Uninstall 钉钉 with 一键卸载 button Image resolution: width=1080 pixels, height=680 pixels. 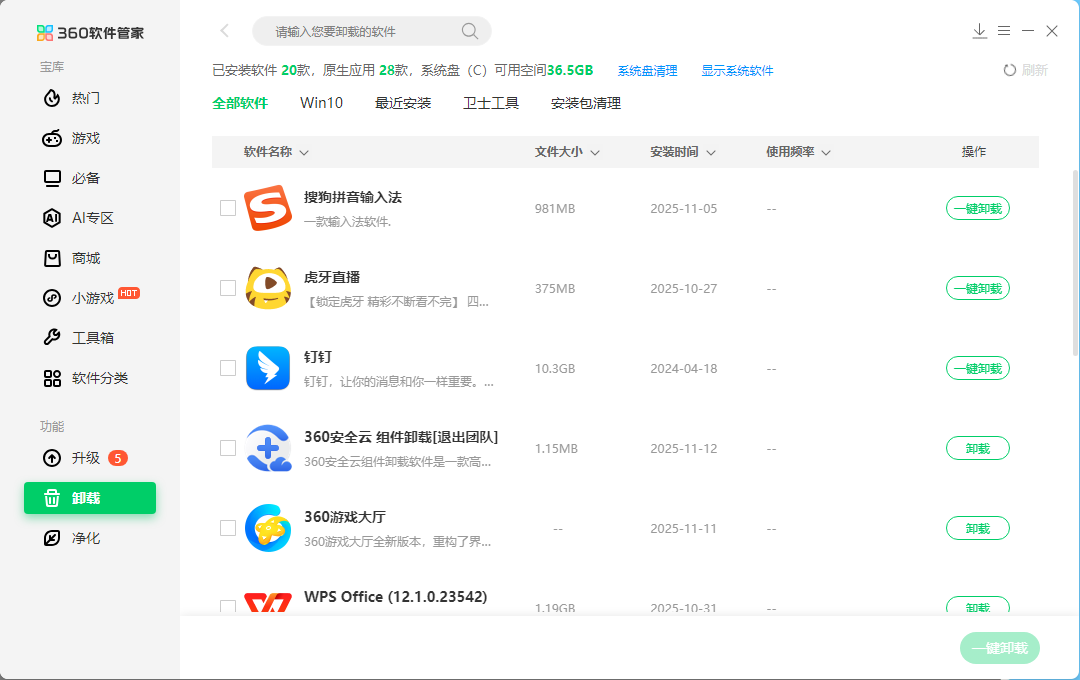tap(977, 368)
